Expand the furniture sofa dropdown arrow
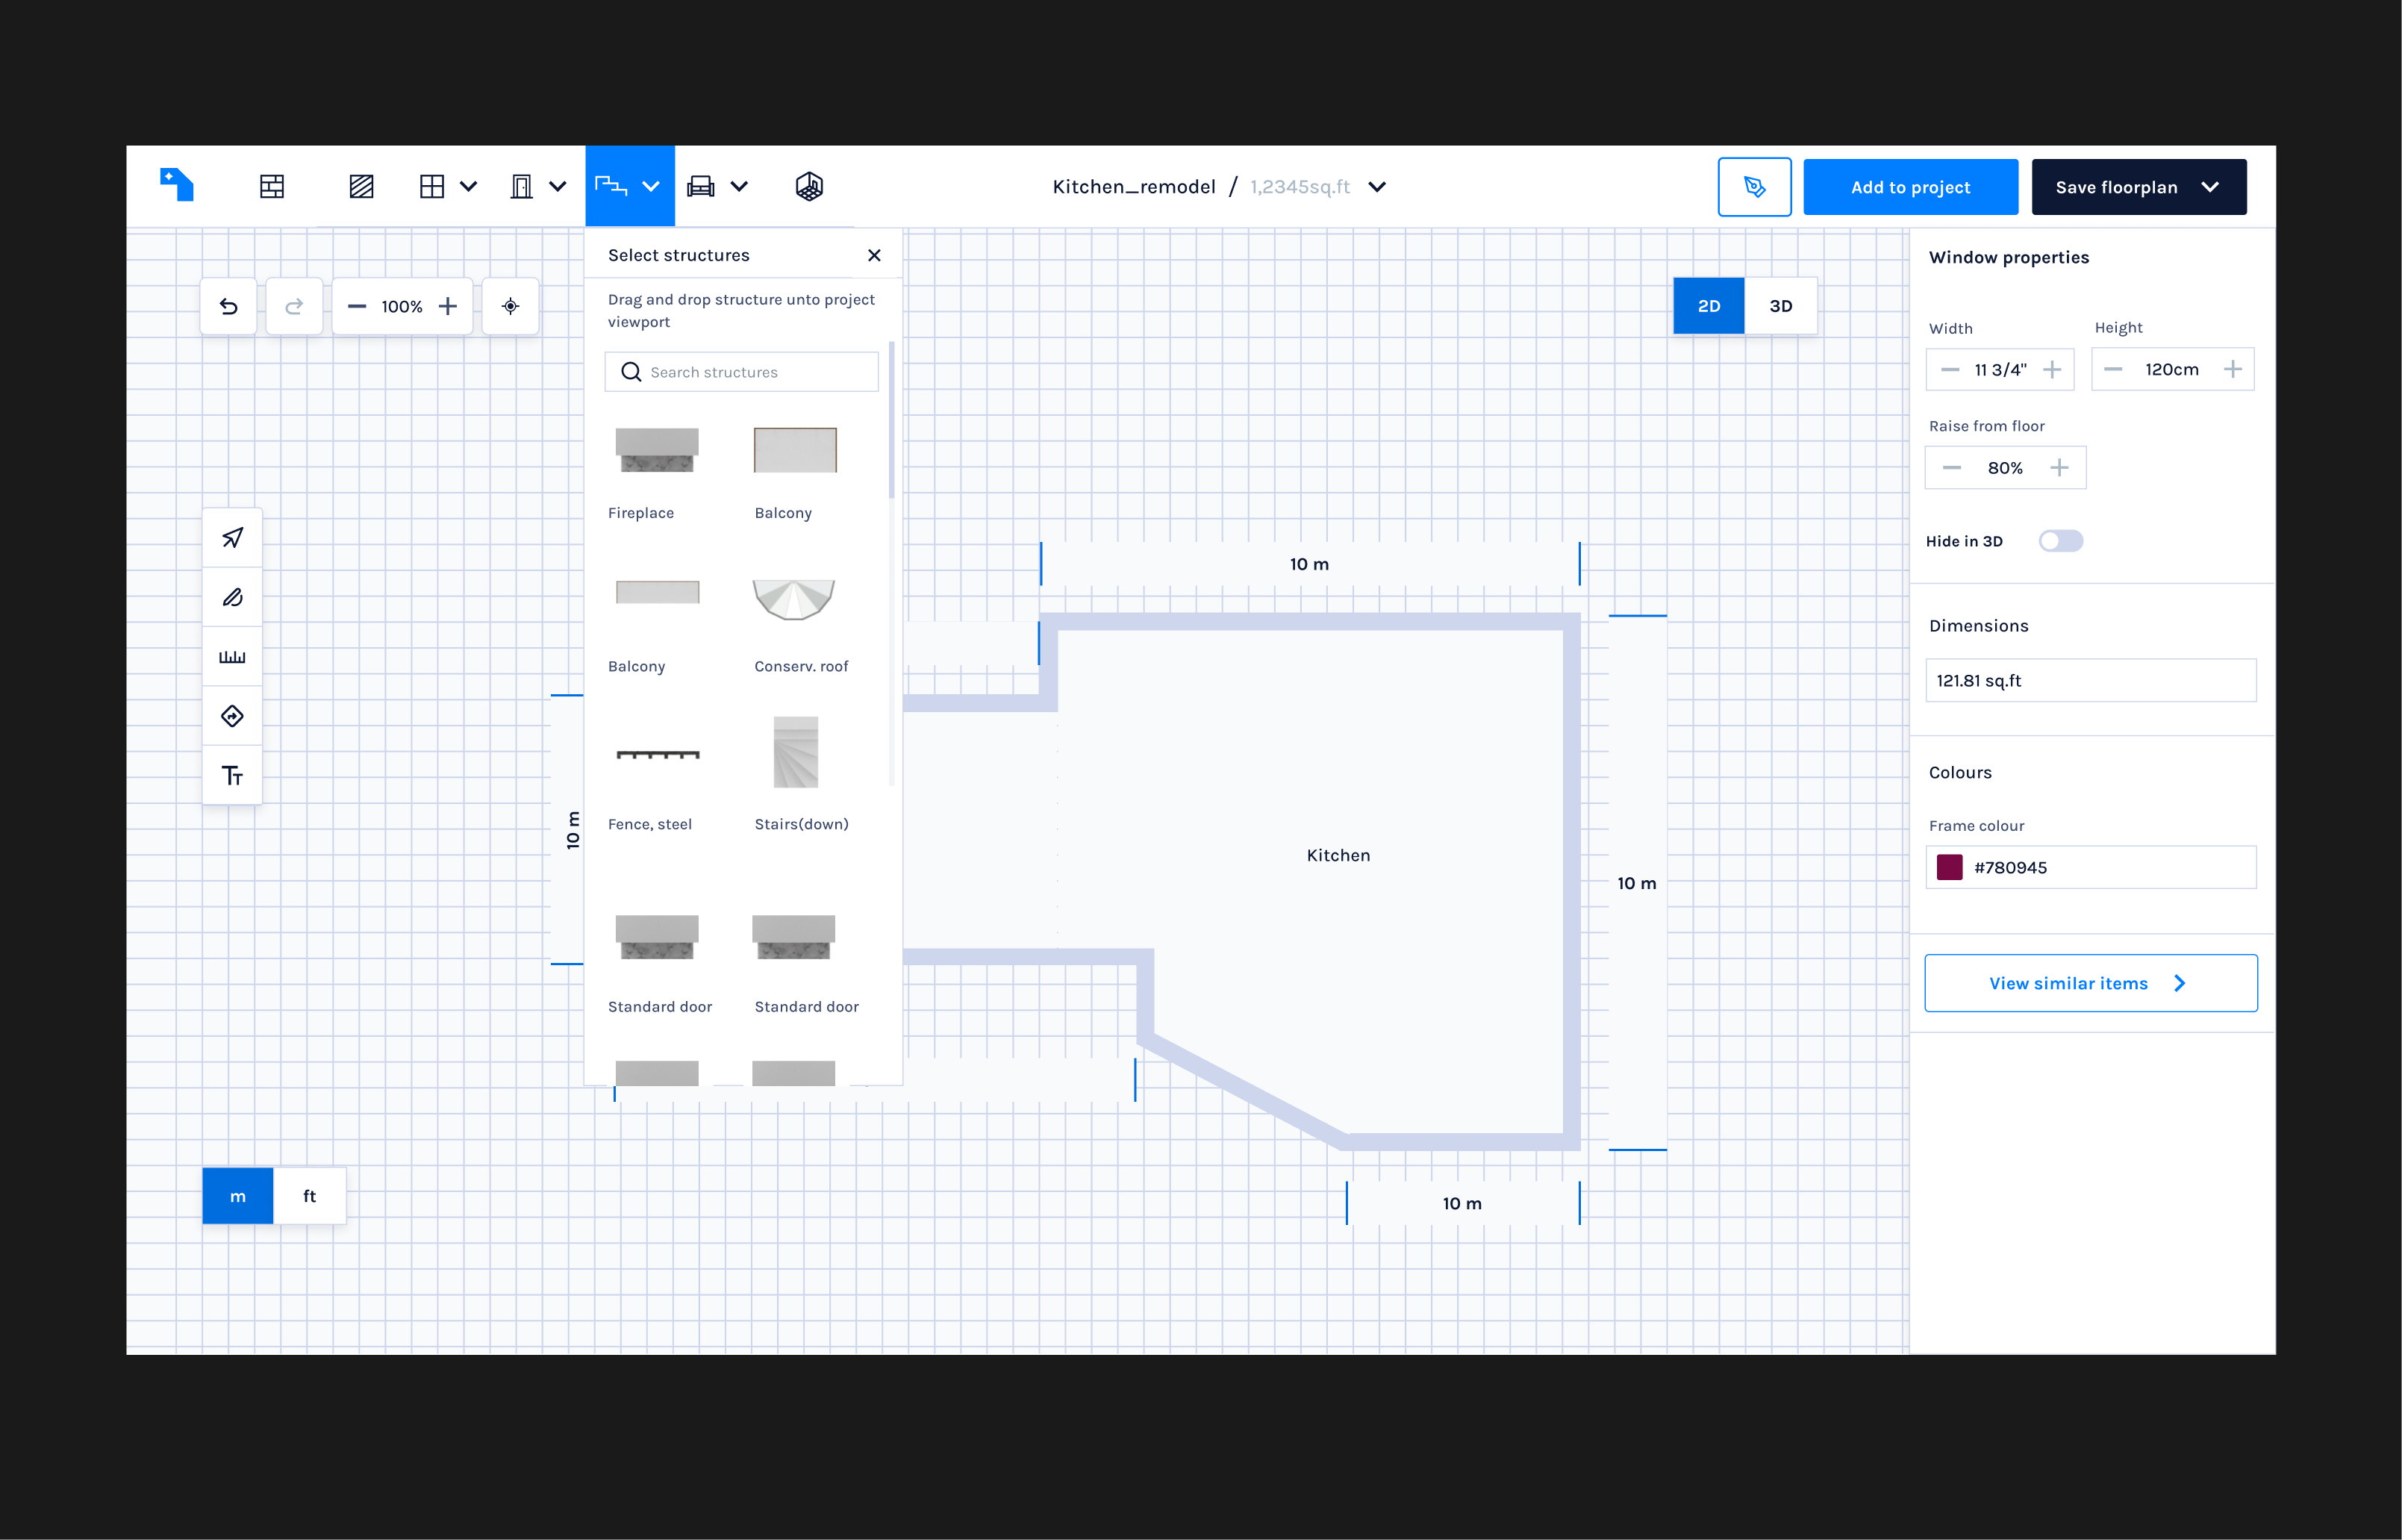Viewport: 2402px width, 1540px height. 739,186
